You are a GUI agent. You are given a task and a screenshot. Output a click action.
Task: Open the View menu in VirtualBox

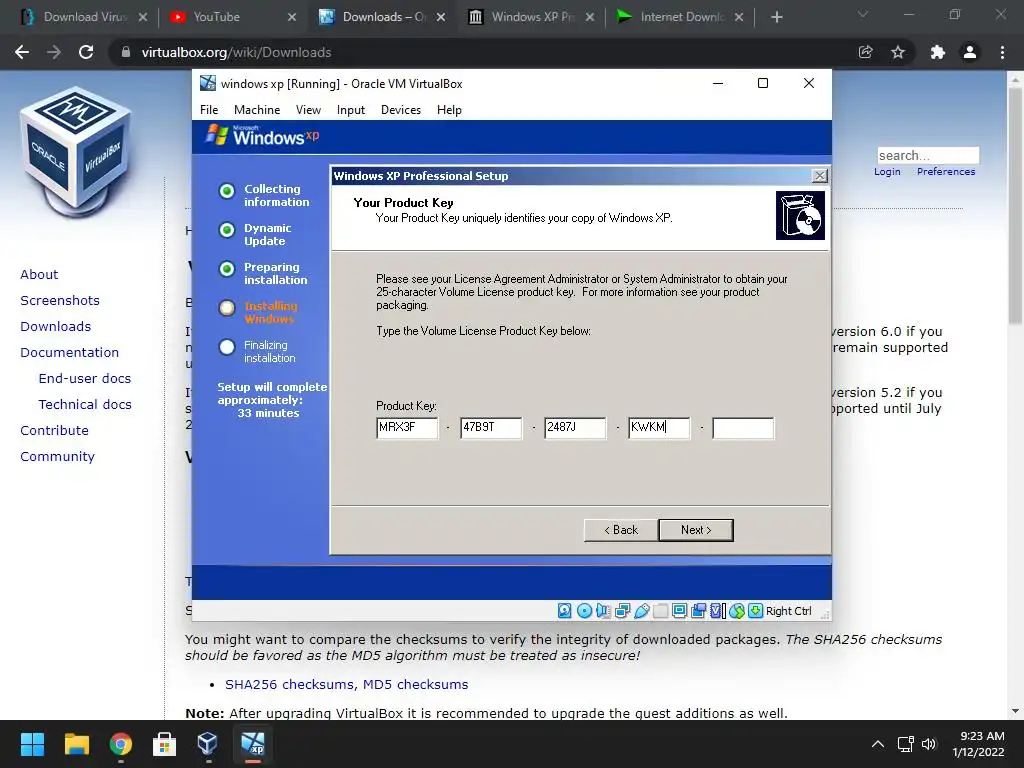coord(308,110)
